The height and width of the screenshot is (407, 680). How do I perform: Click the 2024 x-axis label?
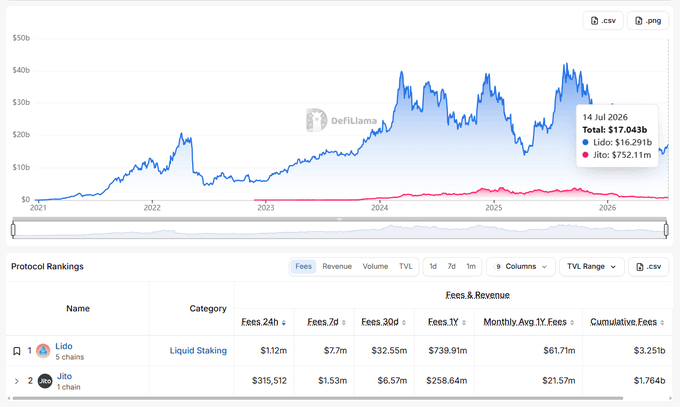click(379, 208)
